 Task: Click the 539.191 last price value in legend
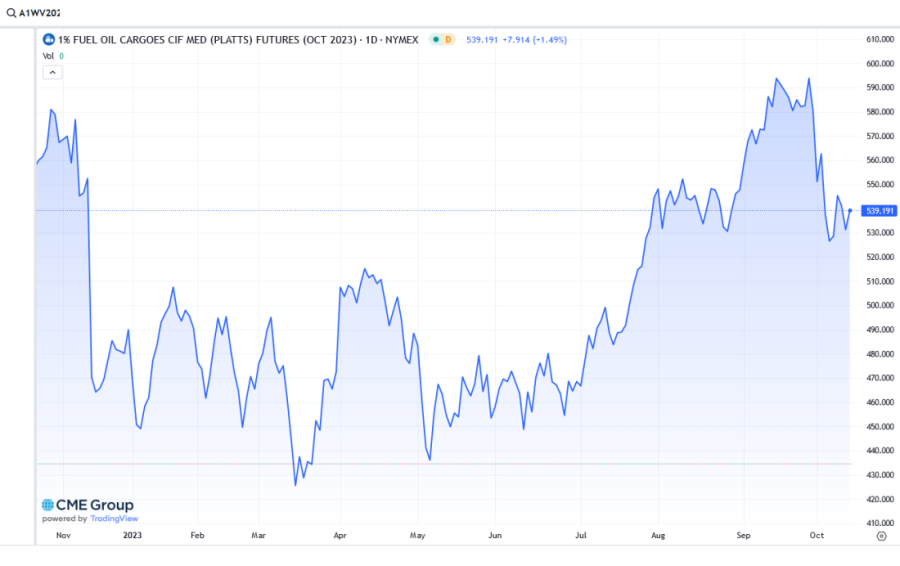click(486, 39)
